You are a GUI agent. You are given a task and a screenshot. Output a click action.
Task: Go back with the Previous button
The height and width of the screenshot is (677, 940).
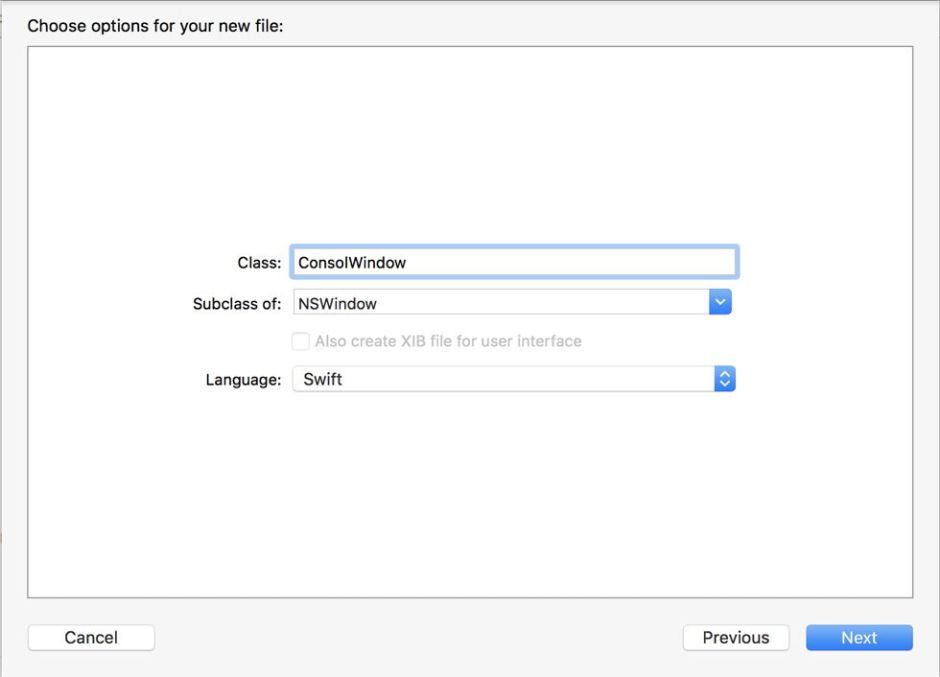click(x=735, y=638)
